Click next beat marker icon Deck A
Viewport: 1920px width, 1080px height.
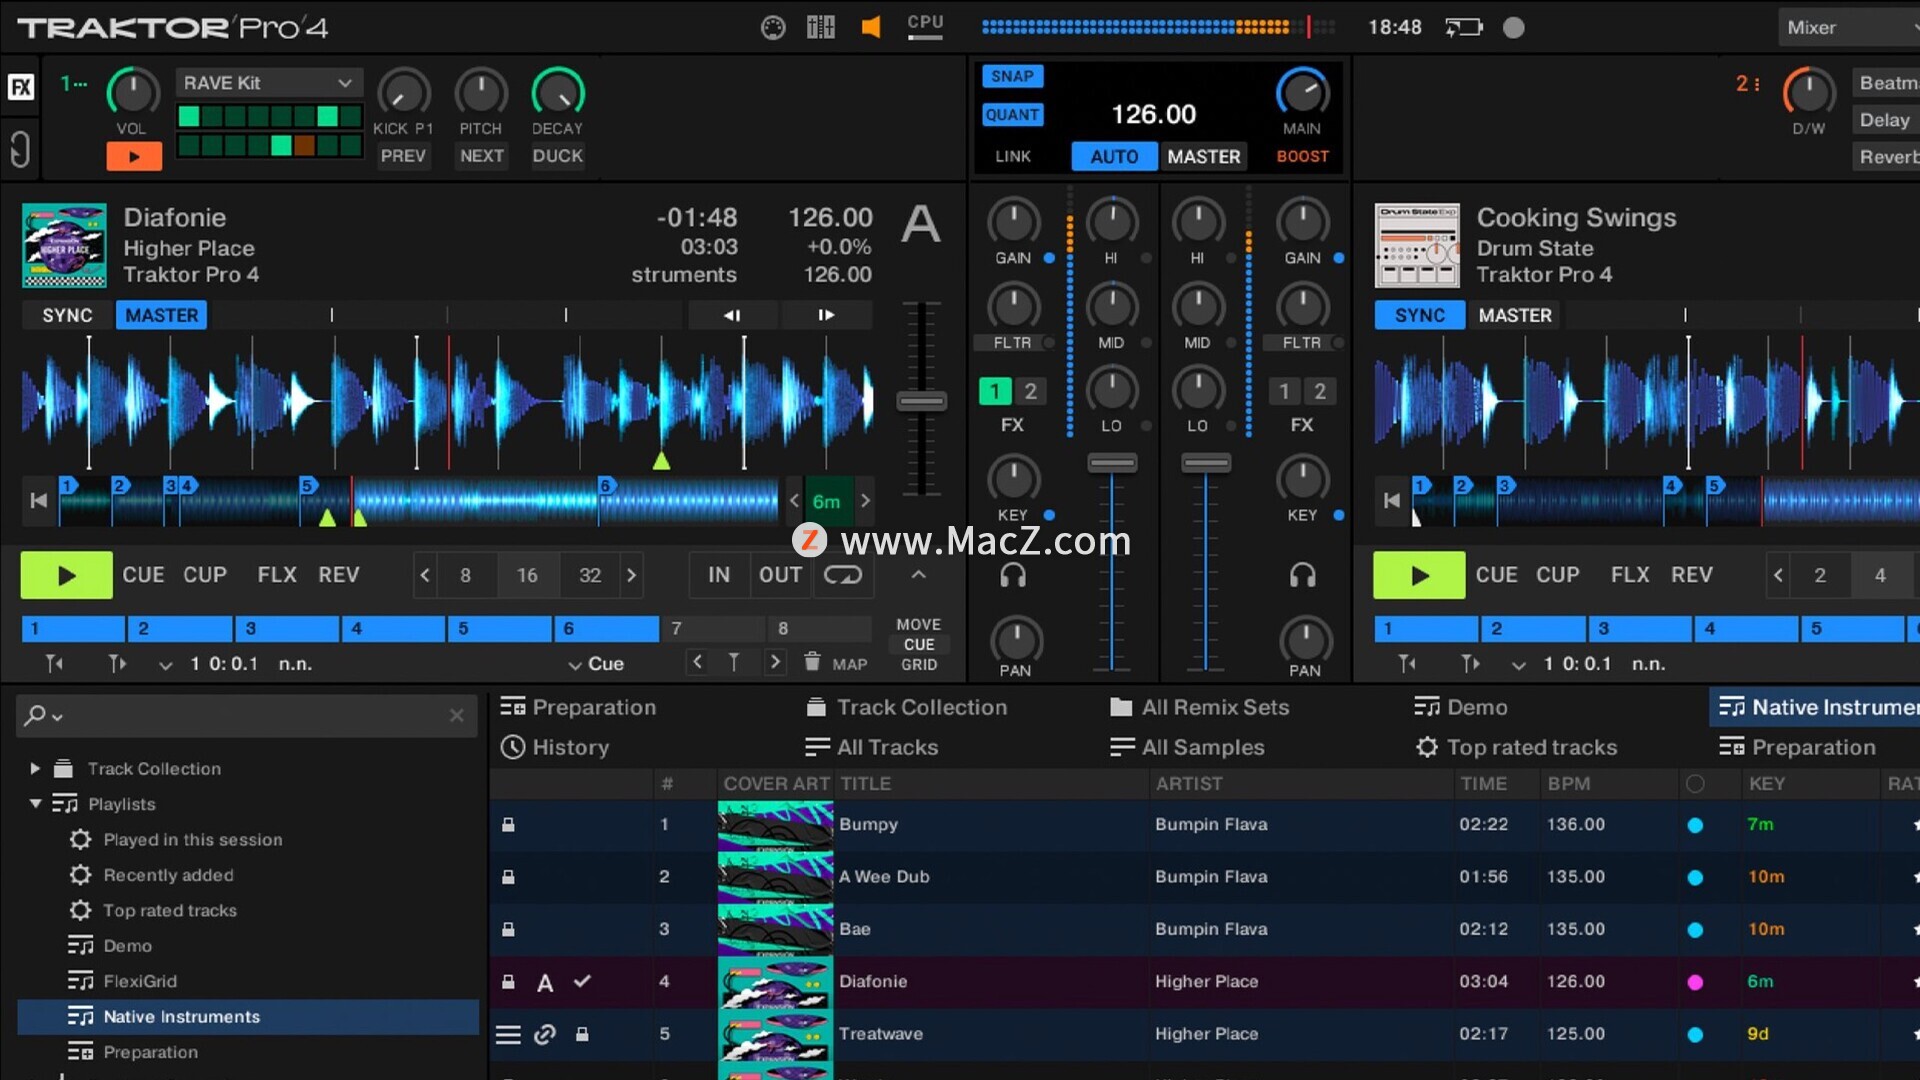tap(117, 663)
